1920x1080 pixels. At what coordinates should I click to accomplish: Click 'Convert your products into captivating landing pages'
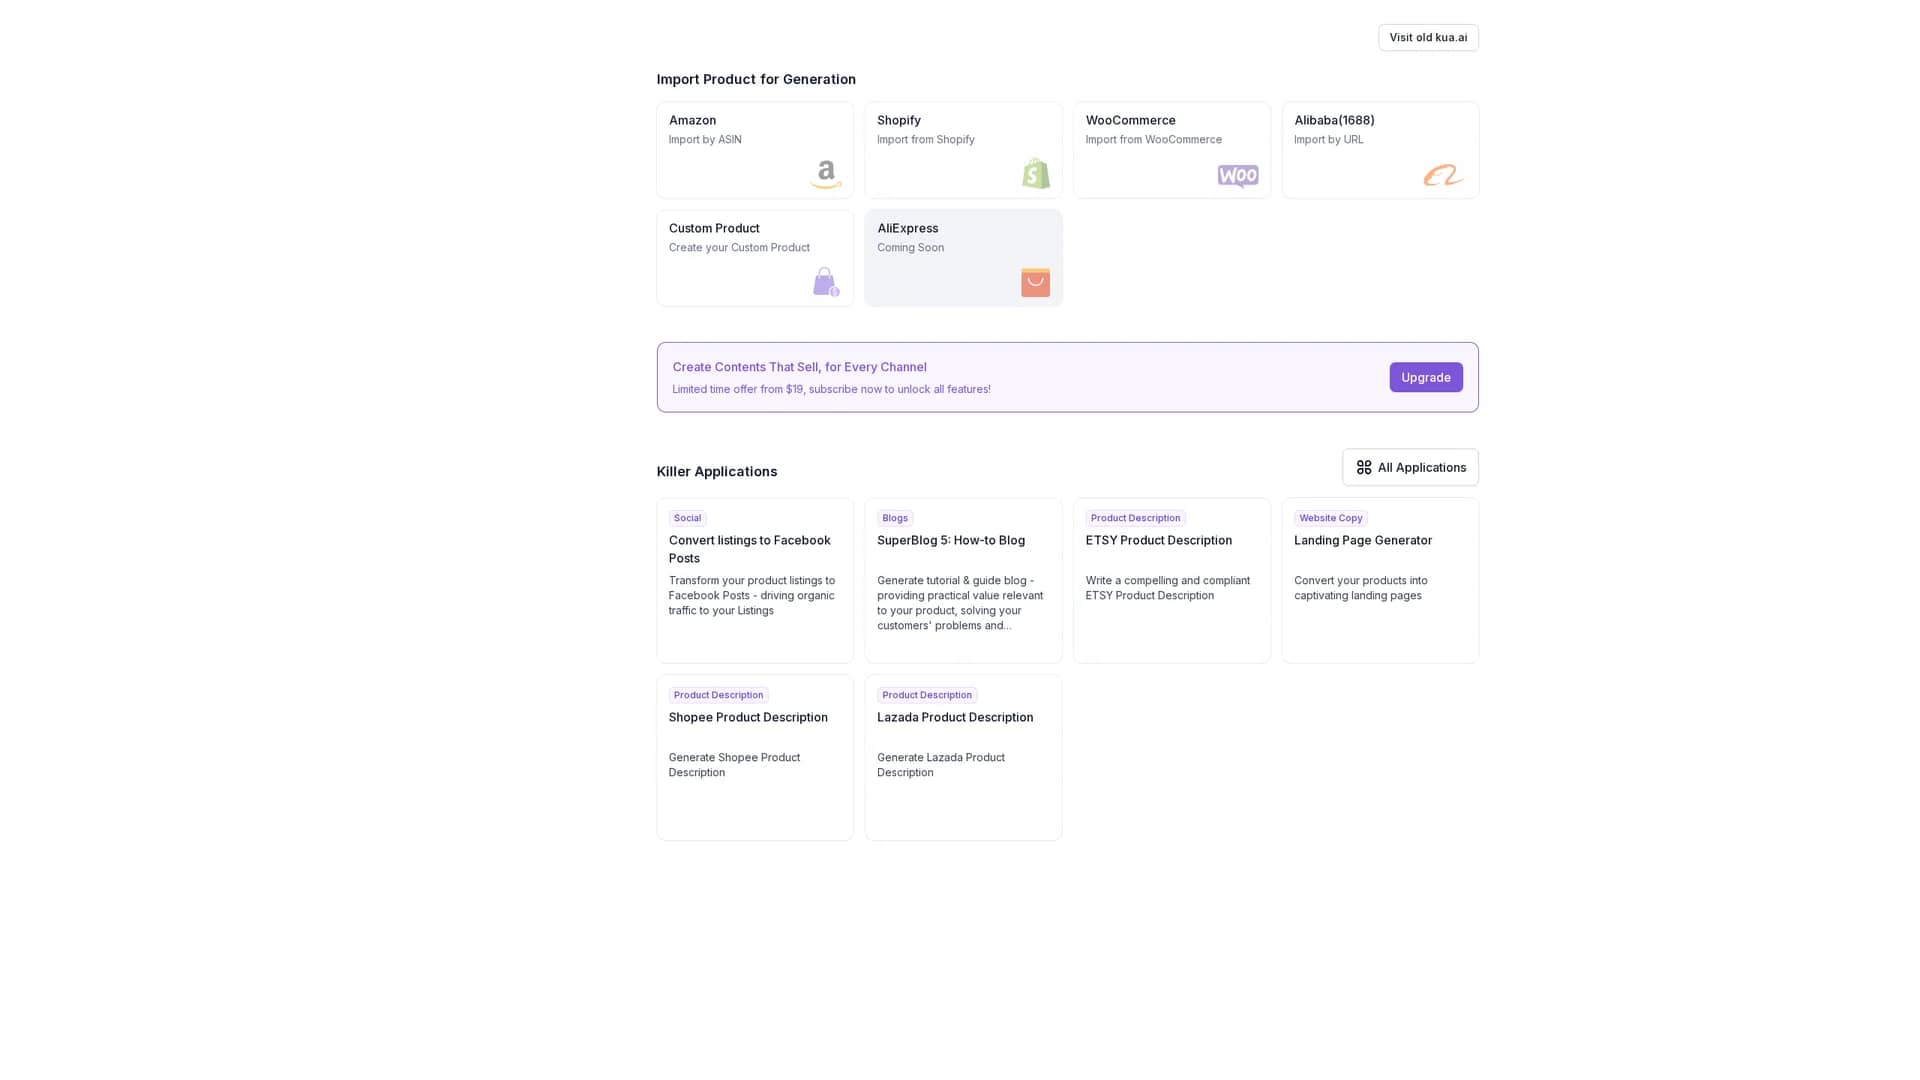tap(1361, 588)
